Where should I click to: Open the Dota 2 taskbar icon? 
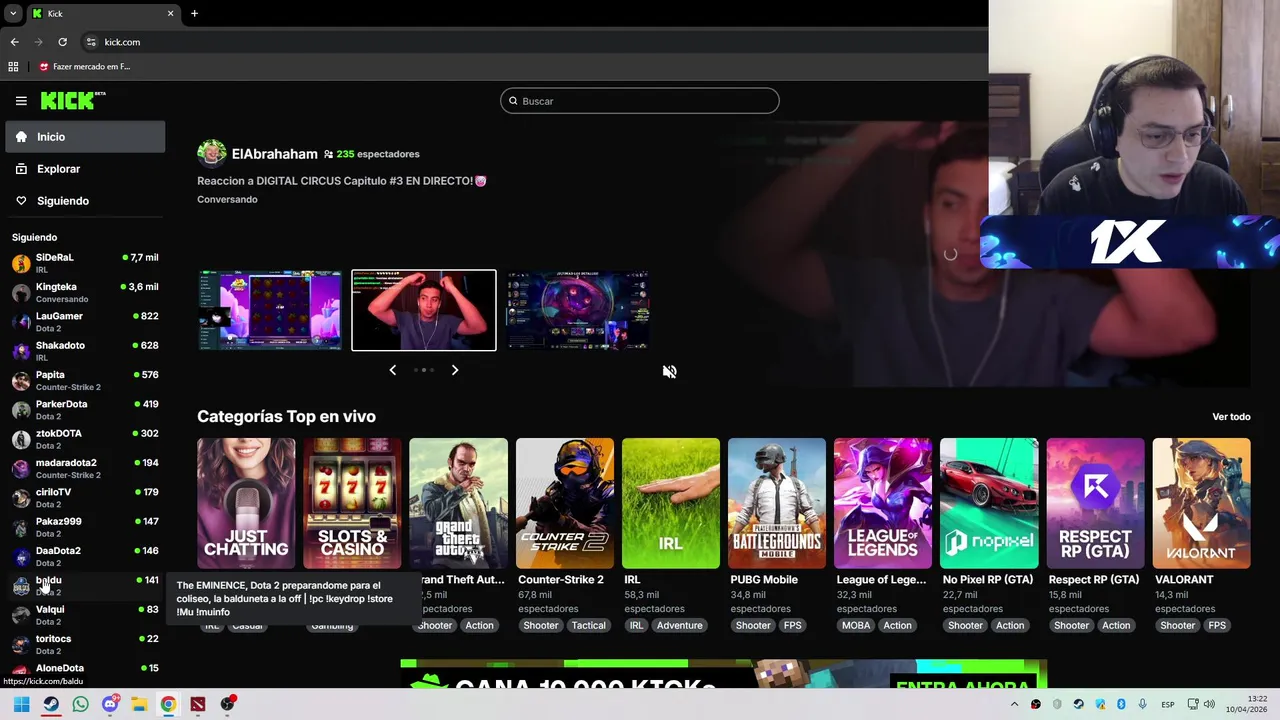pos(198,704)
